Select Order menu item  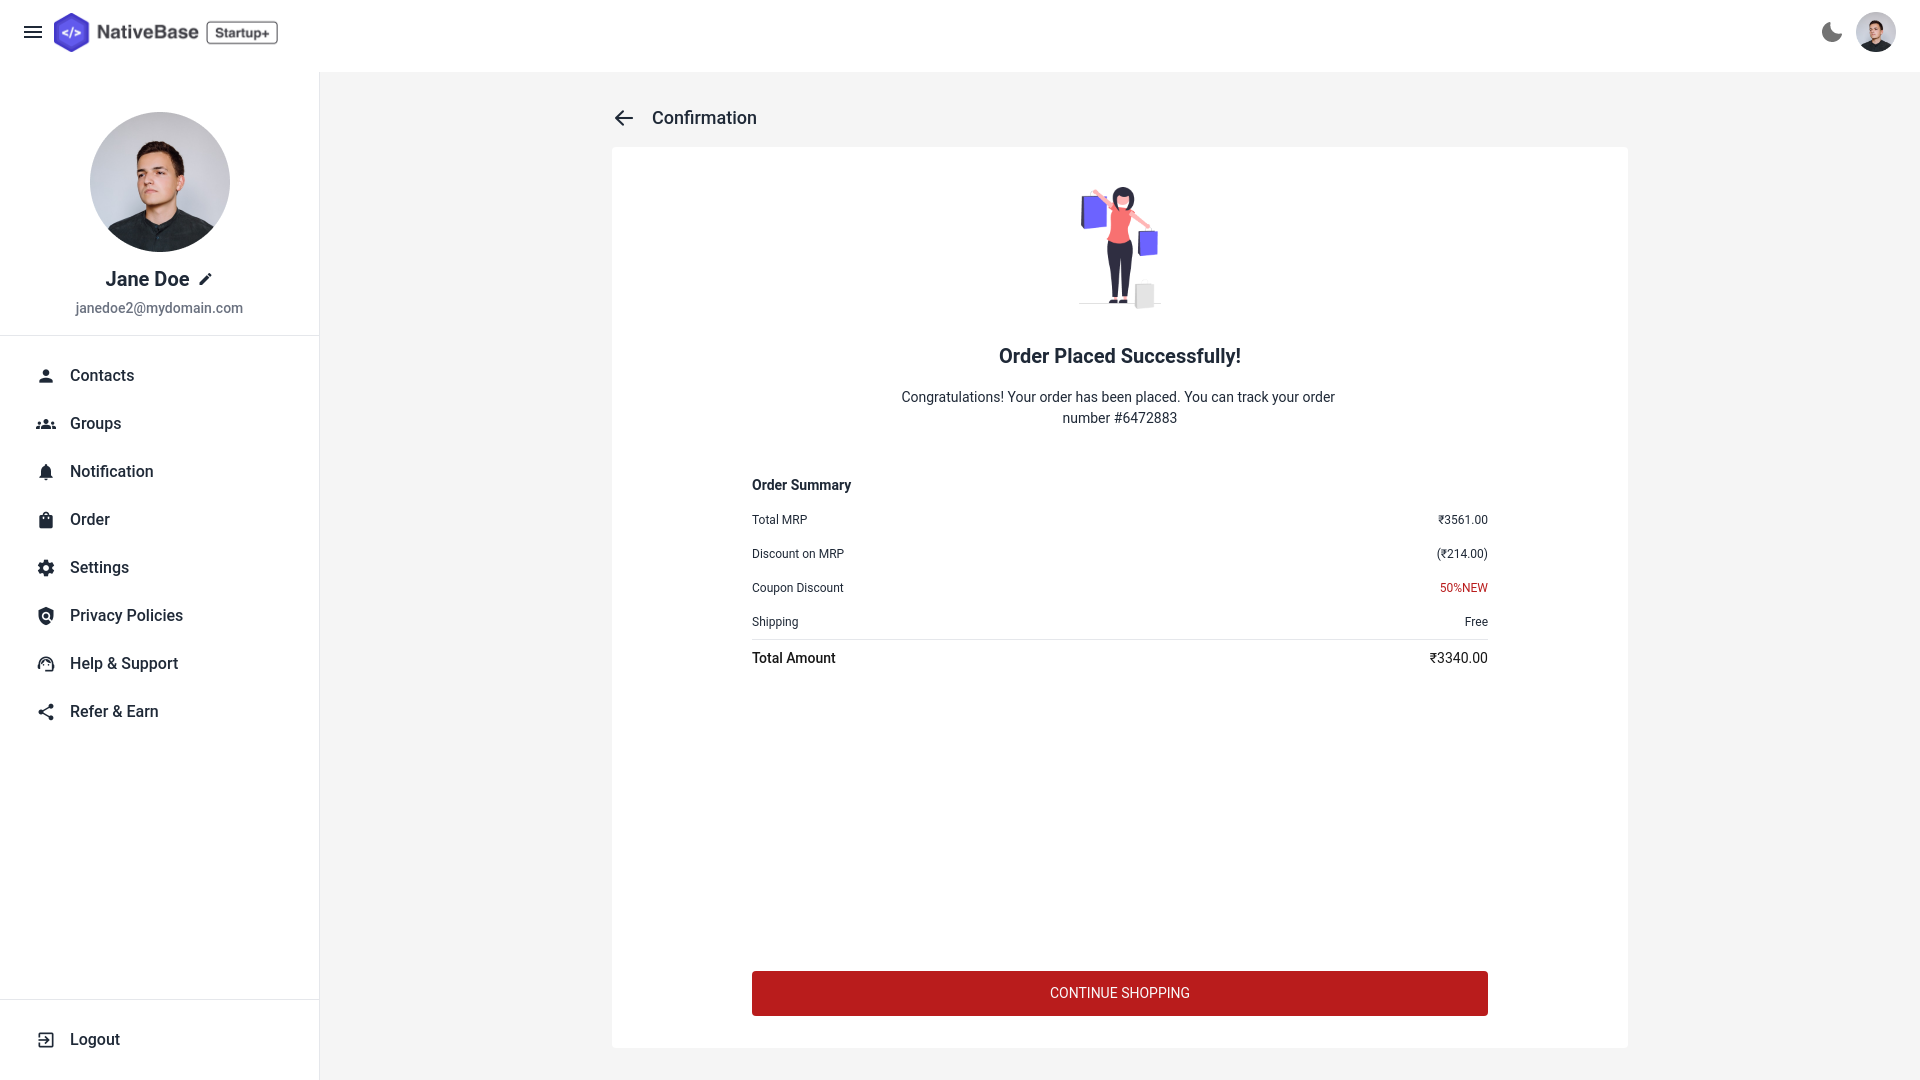click(90, 520)
